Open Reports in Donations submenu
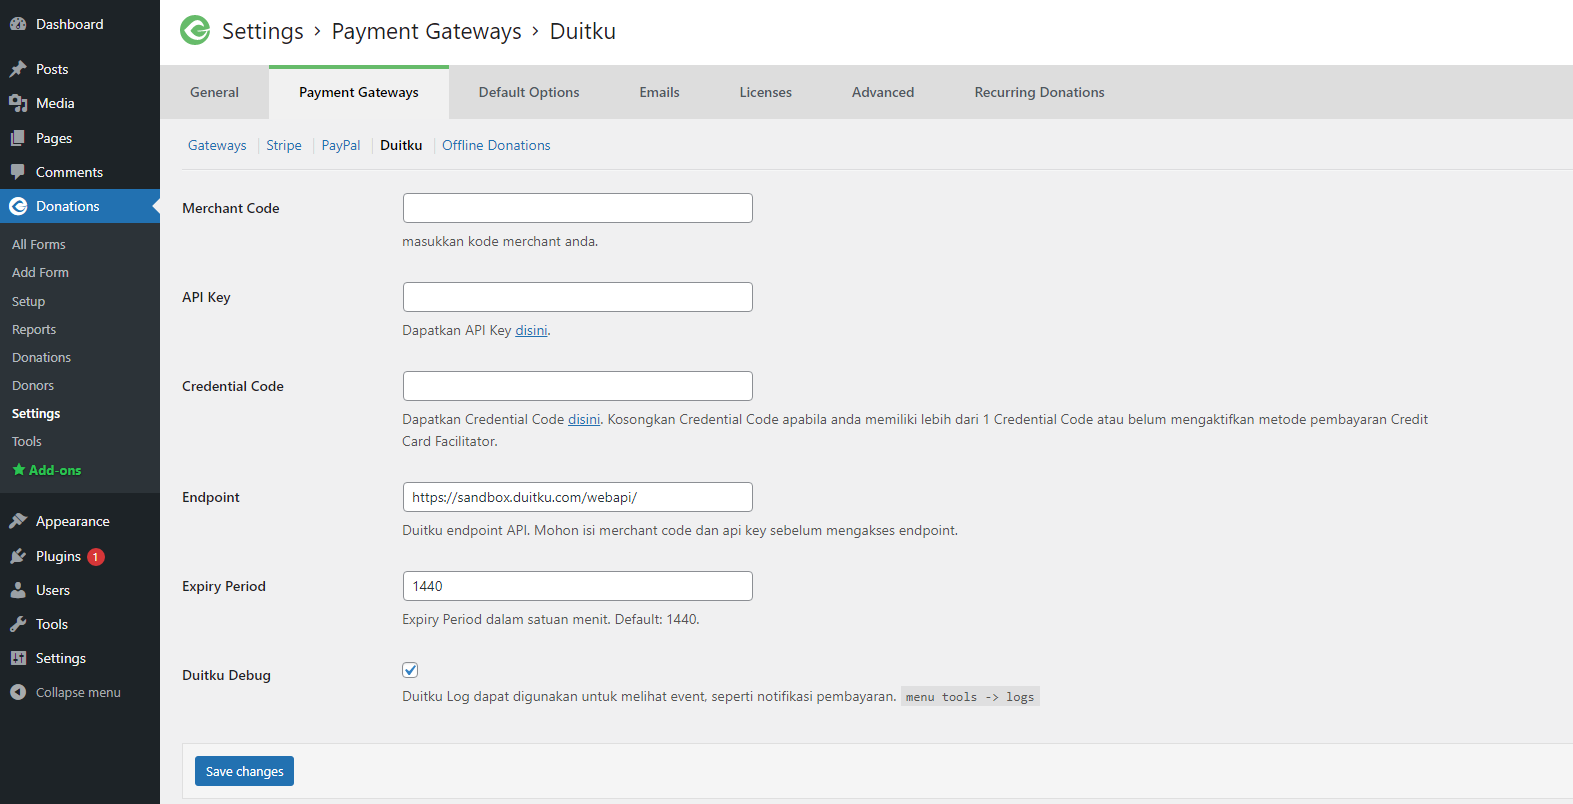1573x804 pixels. coord(34,329)
